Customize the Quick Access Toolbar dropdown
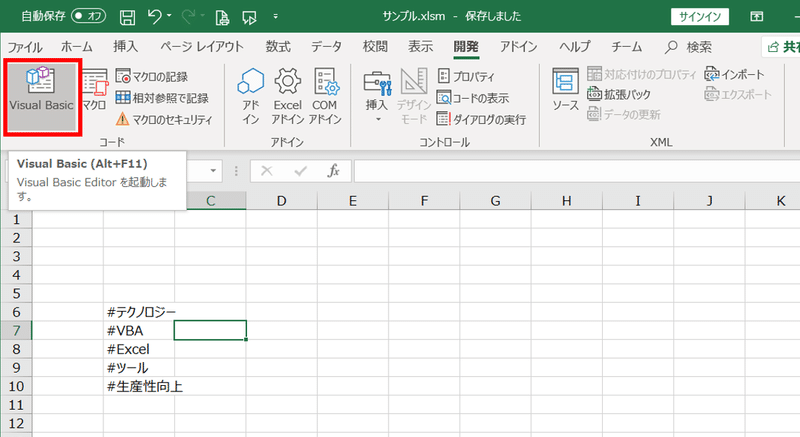The height and width of the screenshot is (437, 800). (276, 16)
